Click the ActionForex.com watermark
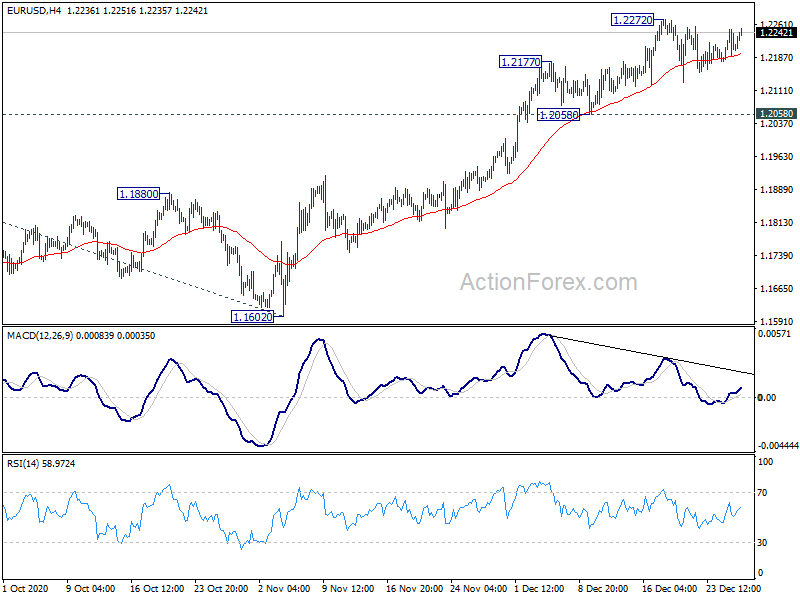This screenshot has height=600, width=800. [548, 282]
